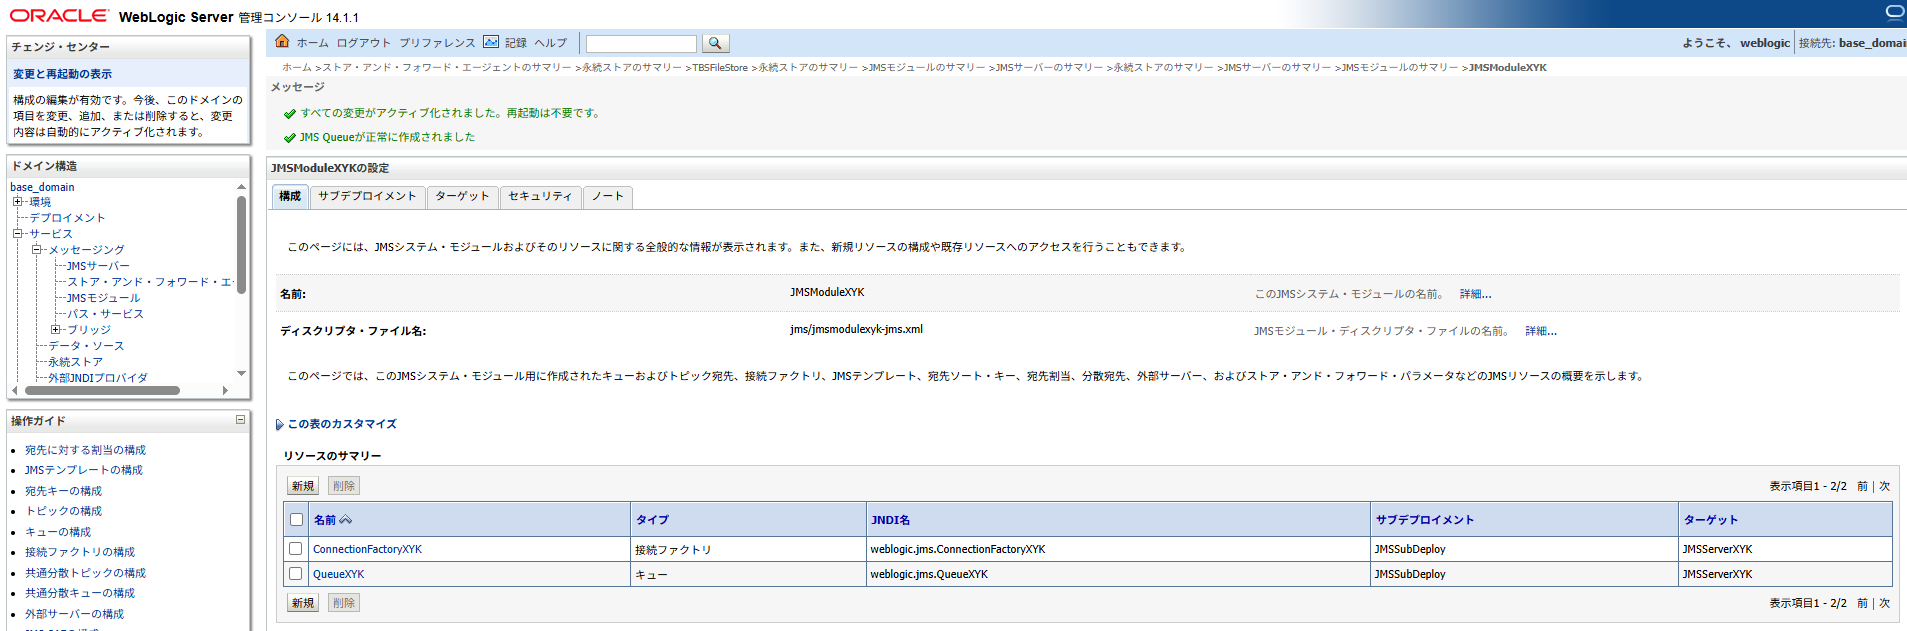This screenshot has height=631, width=1907.
Task: Click the top 新規 button above the table
Action: [x=303, y=486]
